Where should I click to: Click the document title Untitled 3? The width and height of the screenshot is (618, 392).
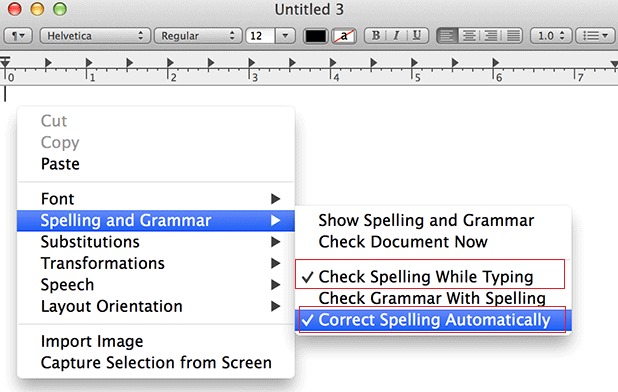[309, 9]
